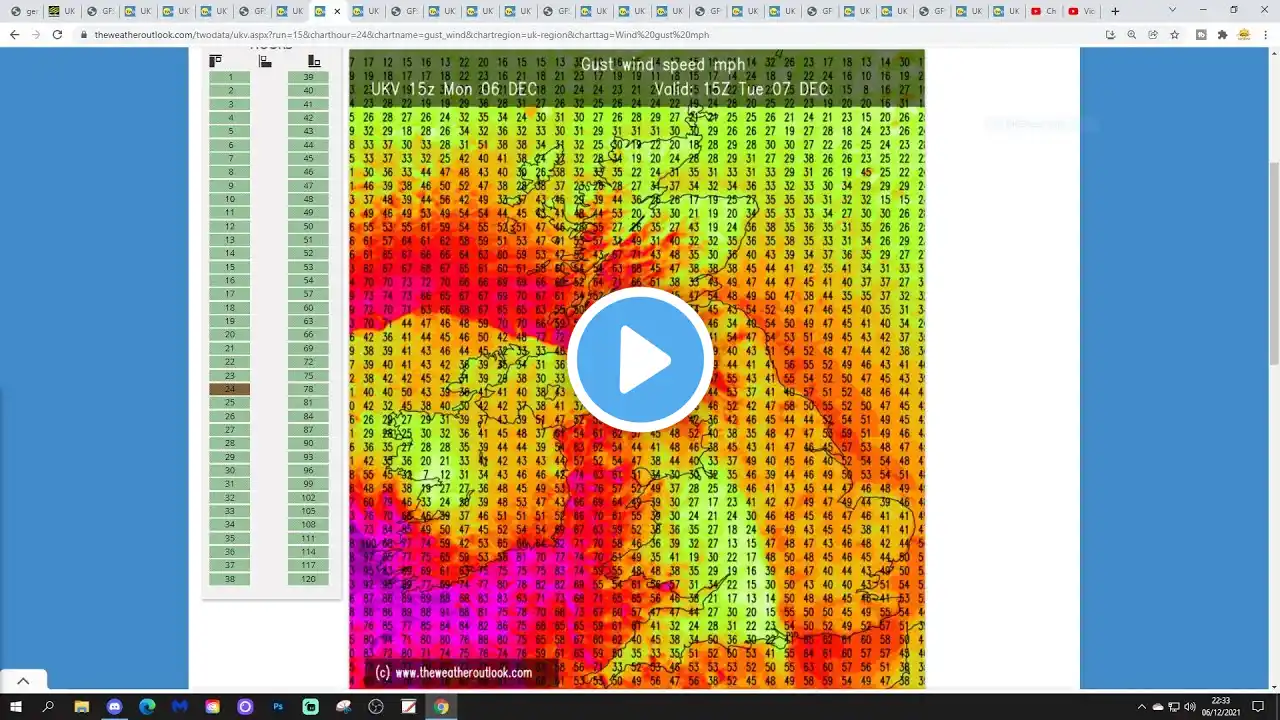Screen dimensions: 1280x720
Task: Open the OneDrive cloud tray icon
Action: 1158,707
